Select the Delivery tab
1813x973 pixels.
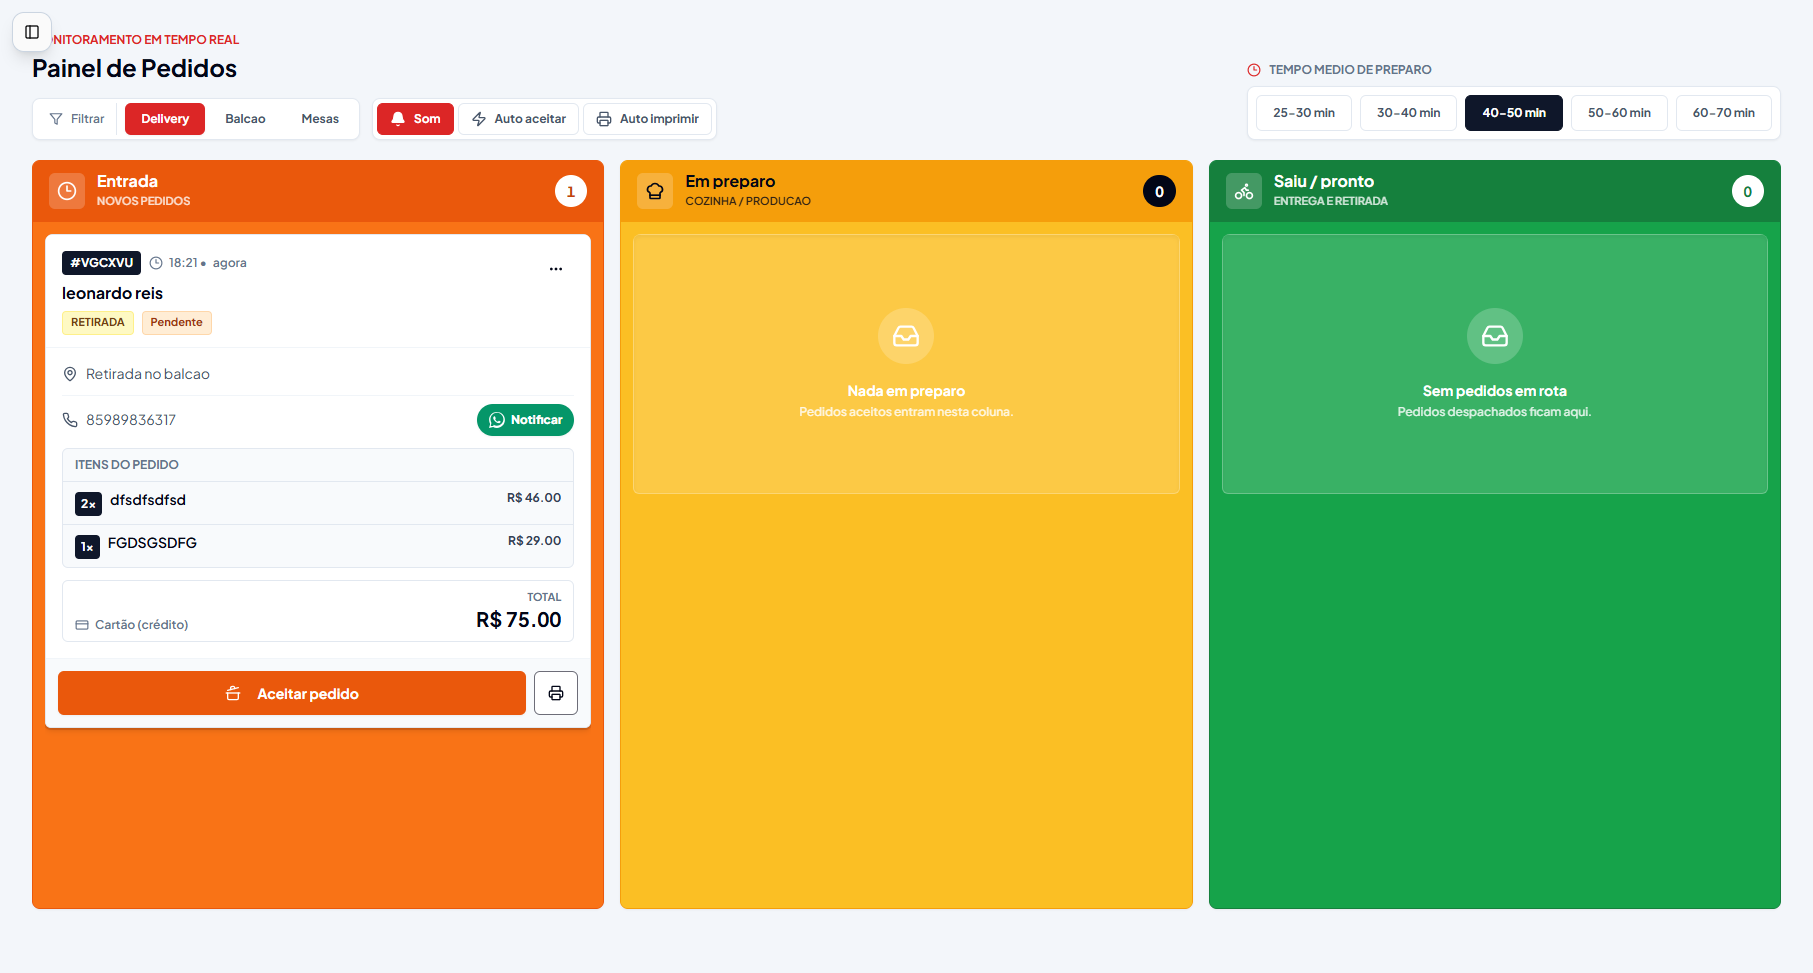click(165, 119)
